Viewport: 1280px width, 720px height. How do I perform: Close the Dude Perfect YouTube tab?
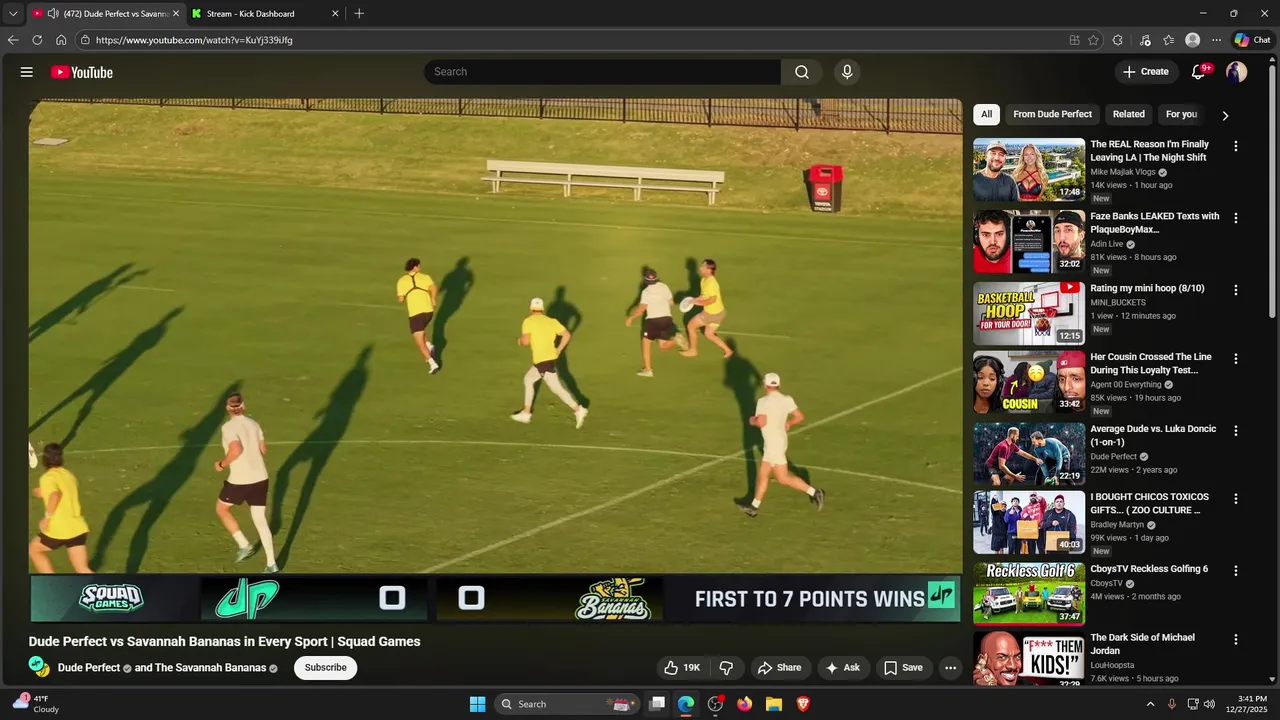coord(176,14)
